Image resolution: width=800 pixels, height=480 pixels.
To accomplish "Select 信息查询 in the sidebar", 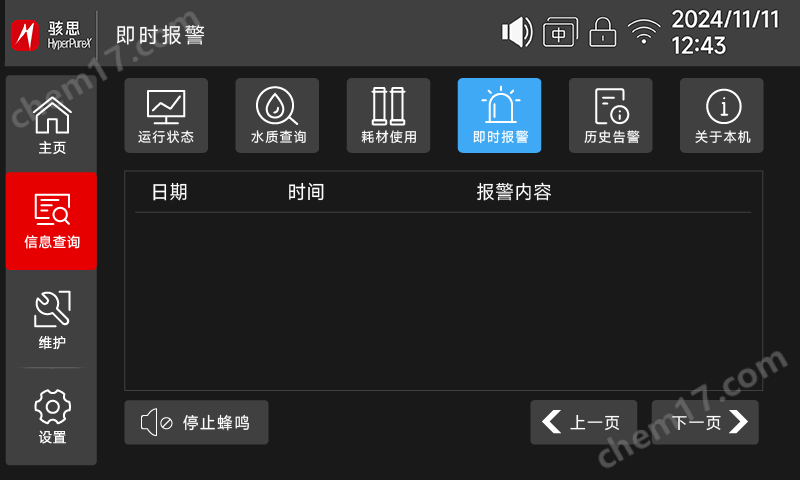I will (52, 221).
